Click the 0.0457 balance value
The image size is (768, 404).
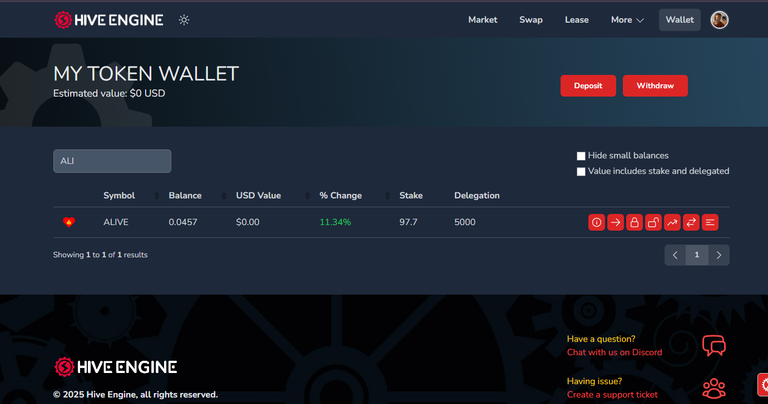pos(183,222)
